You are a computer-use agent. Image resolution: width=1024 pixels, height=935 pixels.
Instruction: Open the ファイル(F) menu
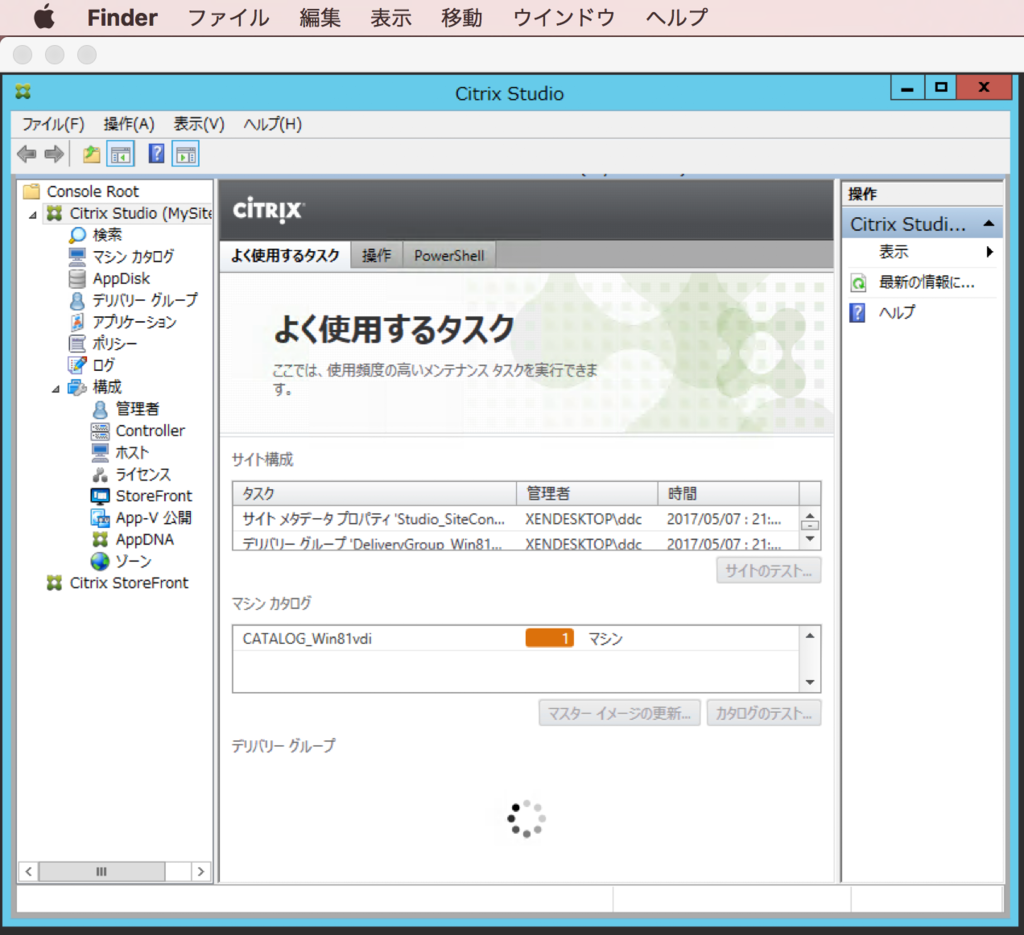[54, 124]
